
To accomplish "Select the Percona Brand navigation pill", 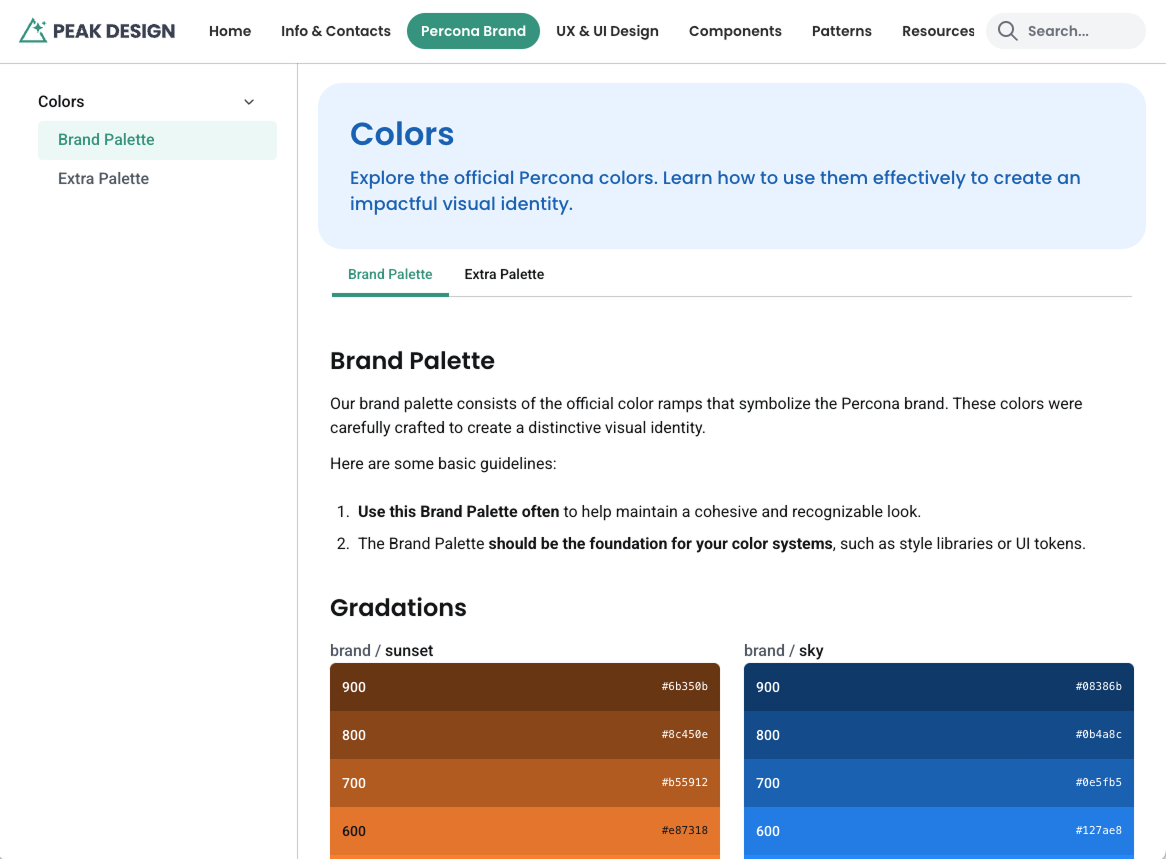I will [x=473, y=31].
